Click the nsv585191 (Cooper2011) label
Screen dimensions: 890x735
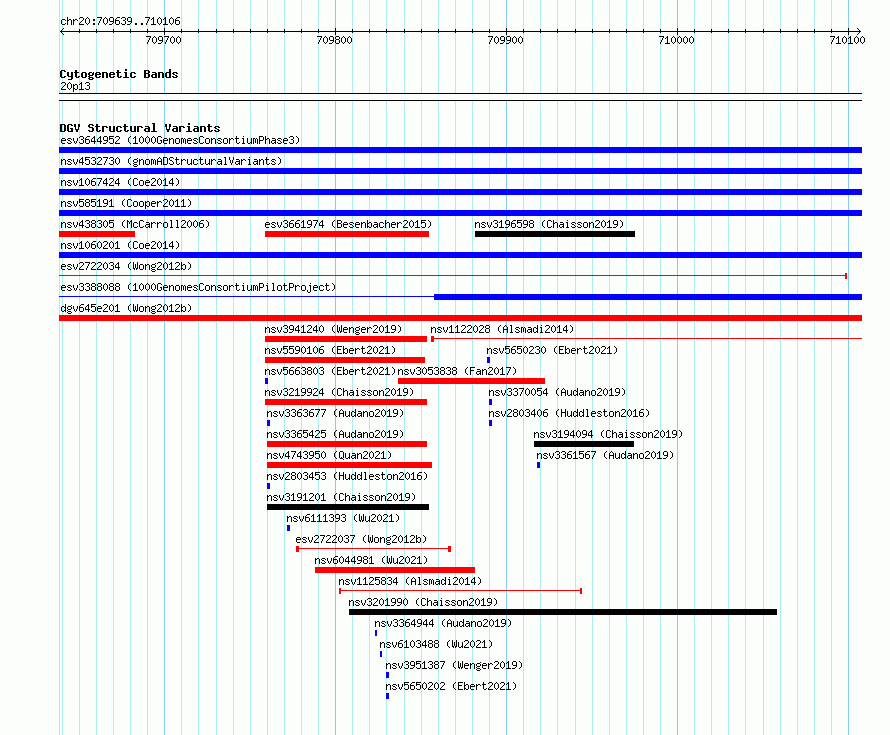pos(126,203)
